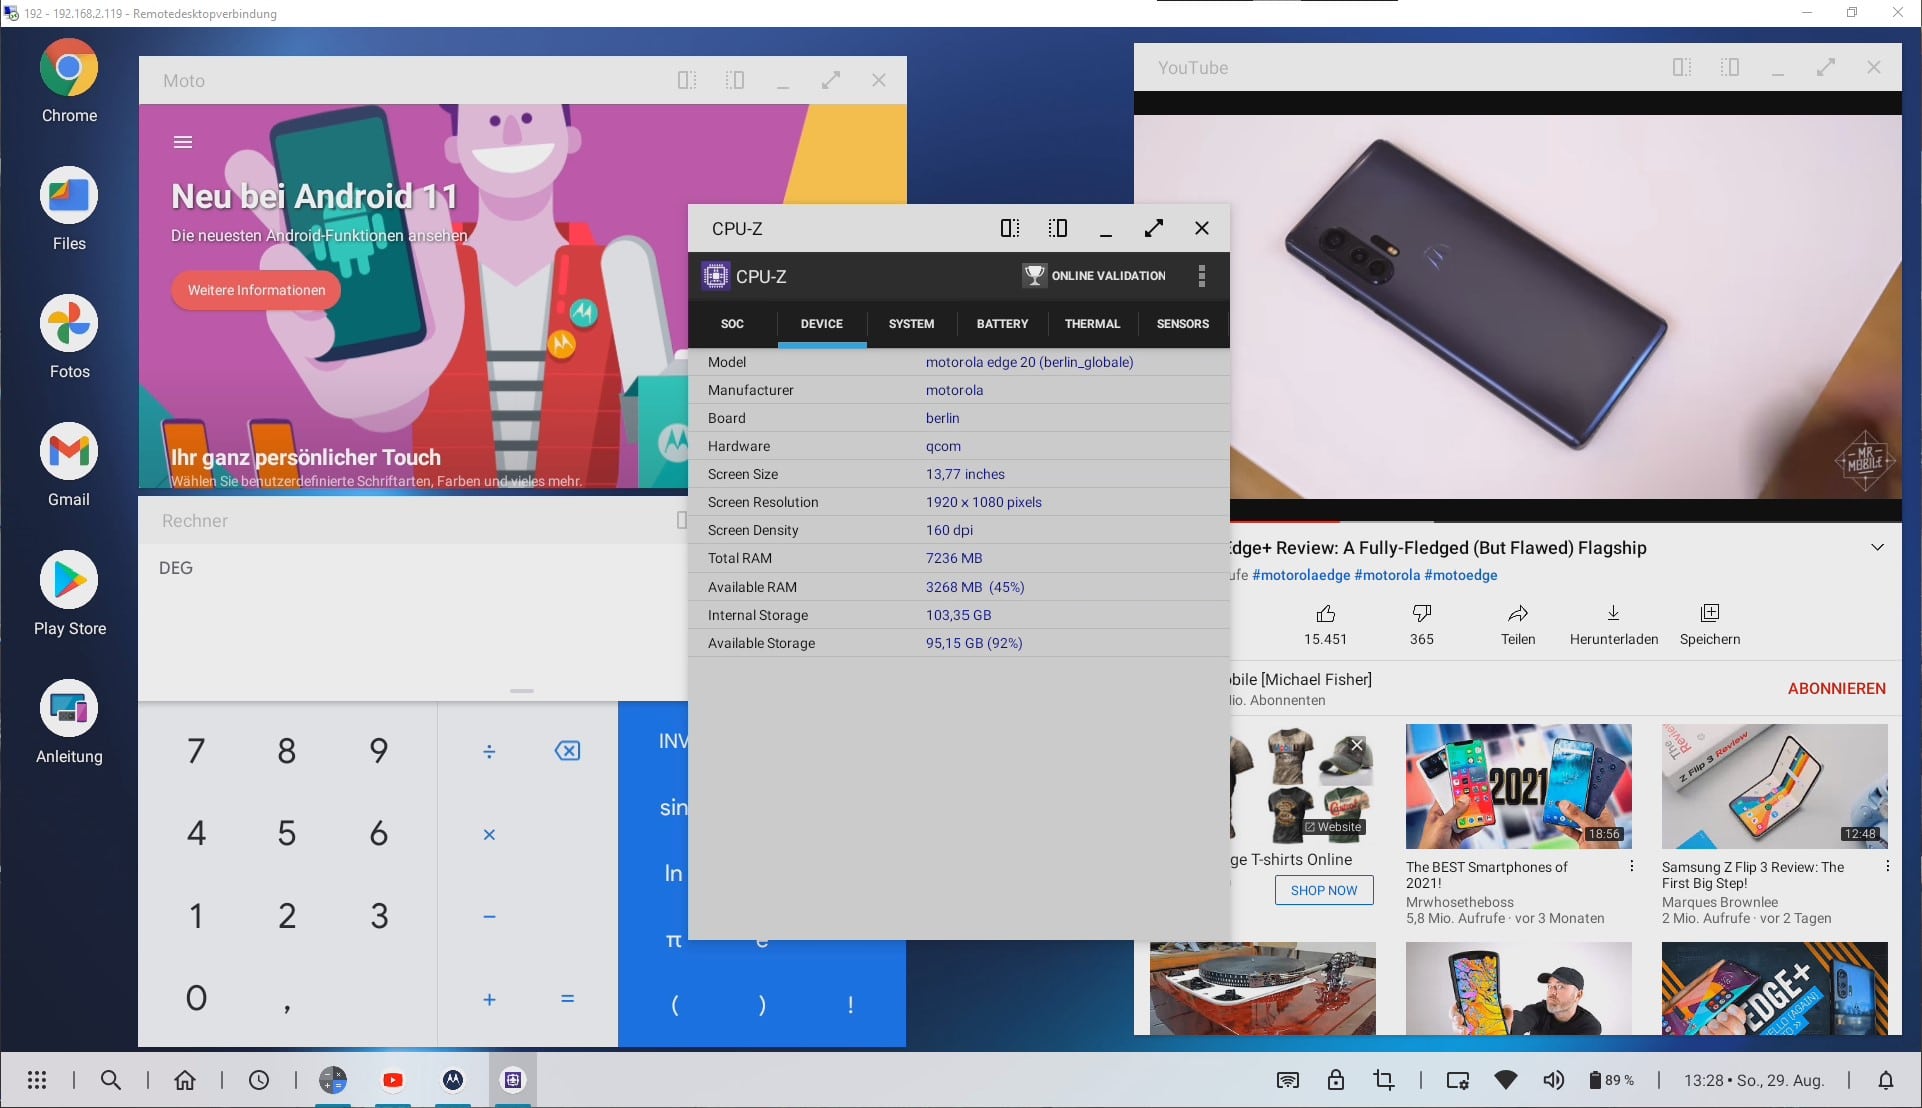Open recent apps clock icon in taskbar

click(x=259, y=1080)
